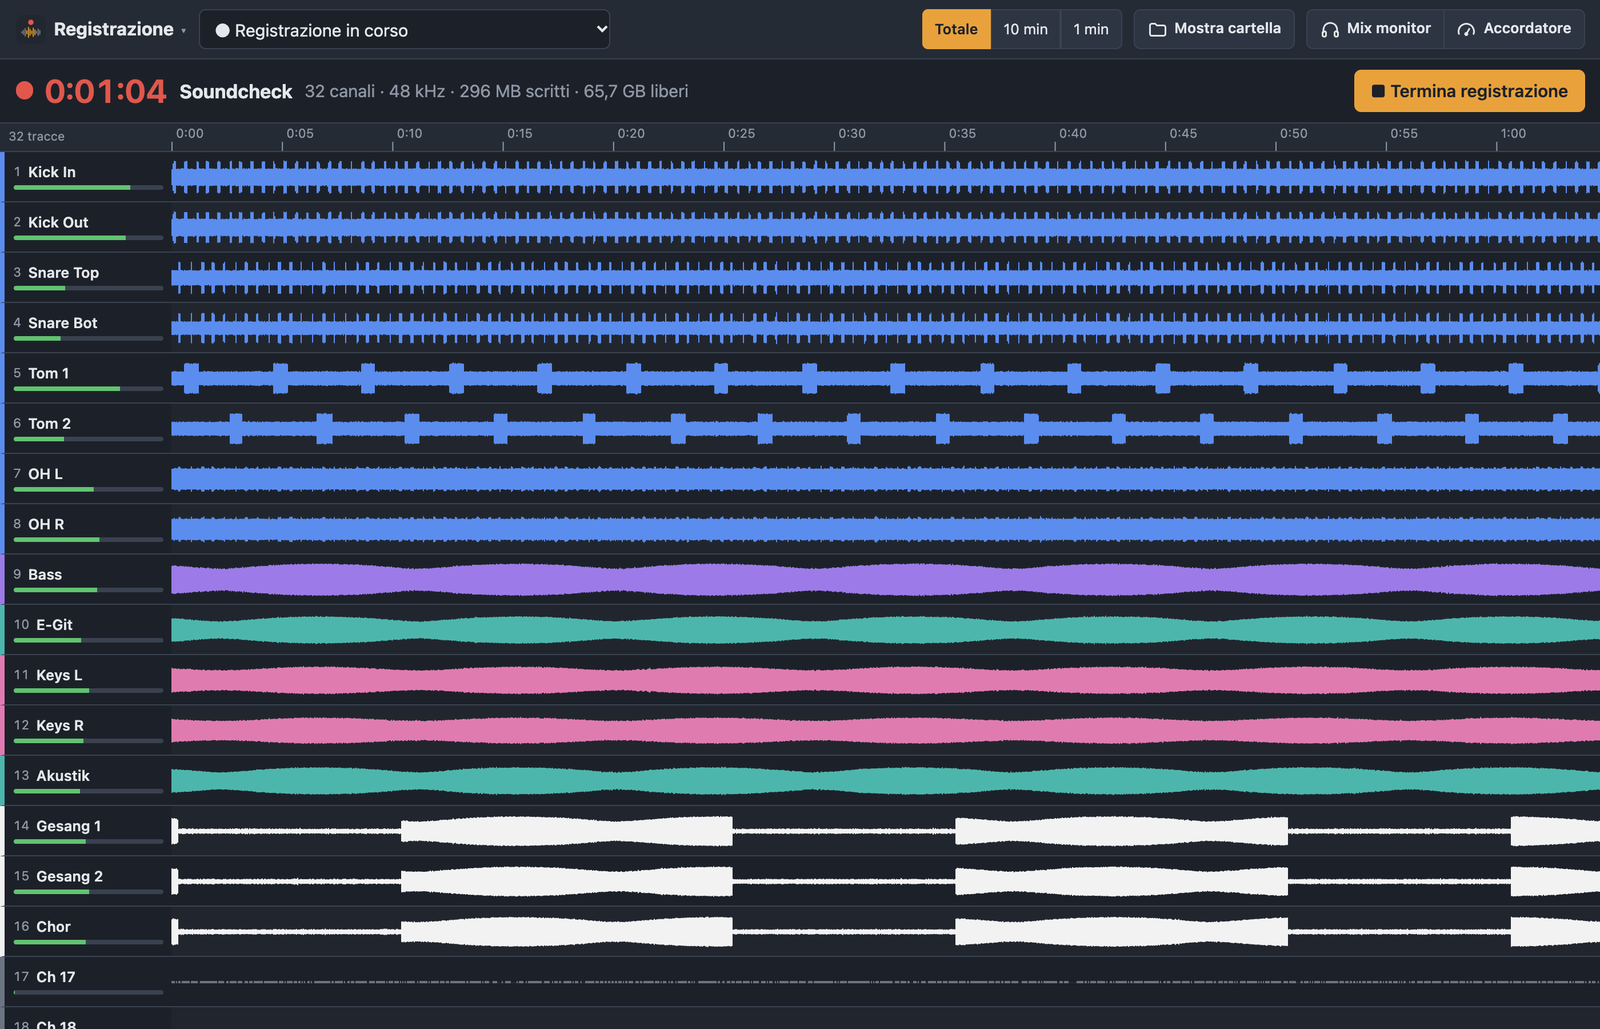Jump to the 0:45 timeline mark
Viewport: 1600px width, 1029px height.
(x=1183, y=134)
